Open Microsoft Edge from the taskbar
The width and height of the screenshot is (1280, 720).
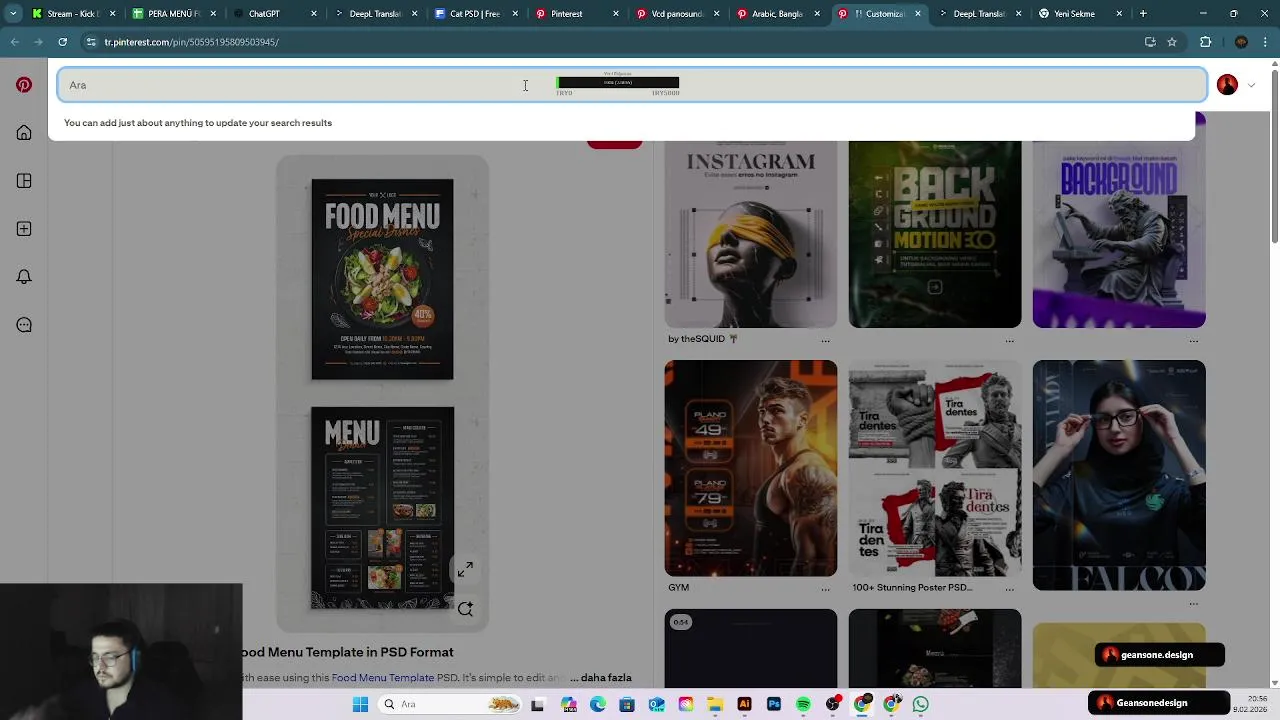click(x=598, y=704)
